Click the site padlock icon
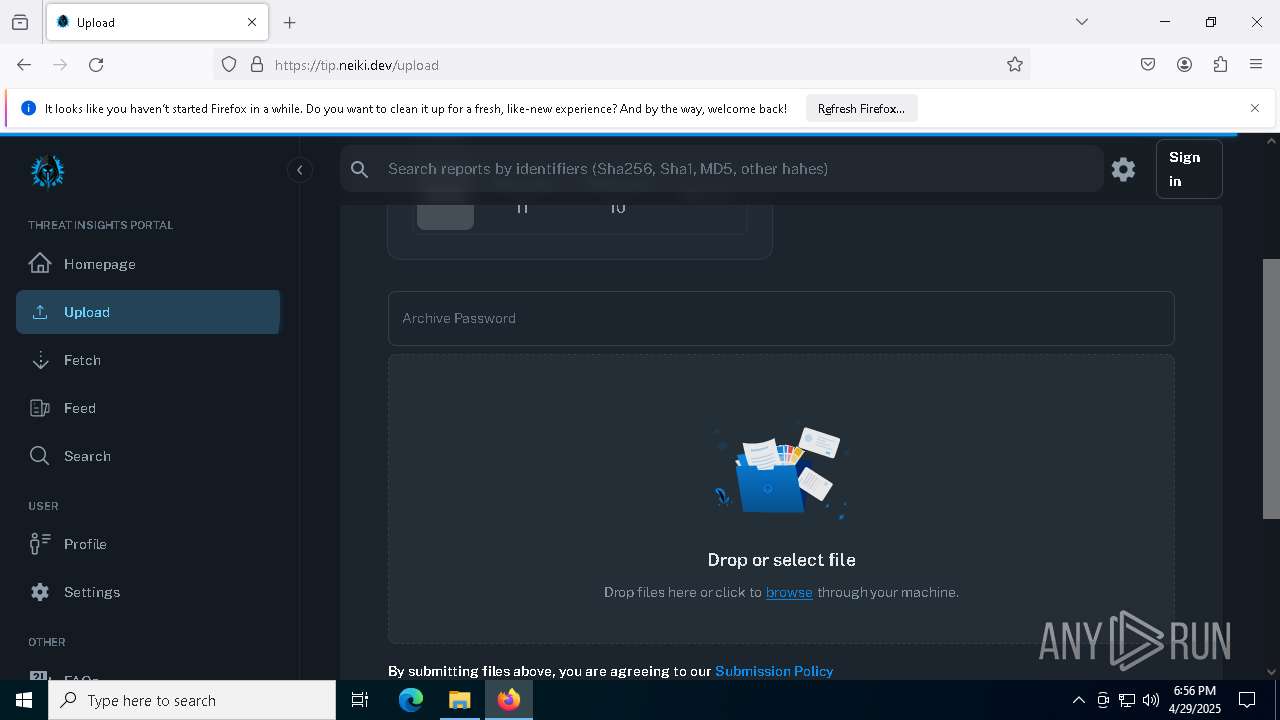 (x=257, y=64)
